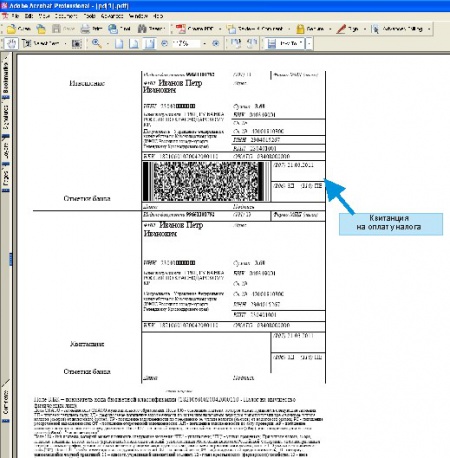
Task: Expand the Create PDF dropdown arrow
Action: (x=220, y=29)
